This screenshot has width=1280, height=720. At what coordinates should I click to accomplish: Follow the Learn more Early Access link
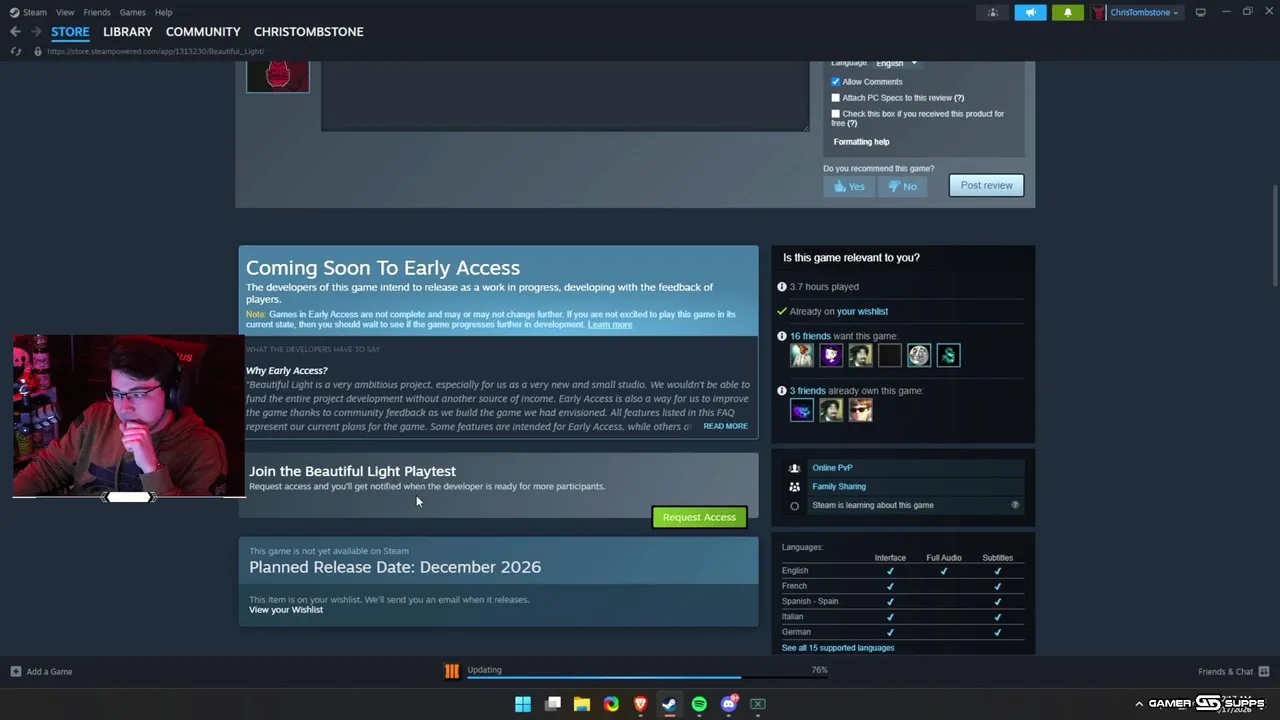click(x=610, y=325)
